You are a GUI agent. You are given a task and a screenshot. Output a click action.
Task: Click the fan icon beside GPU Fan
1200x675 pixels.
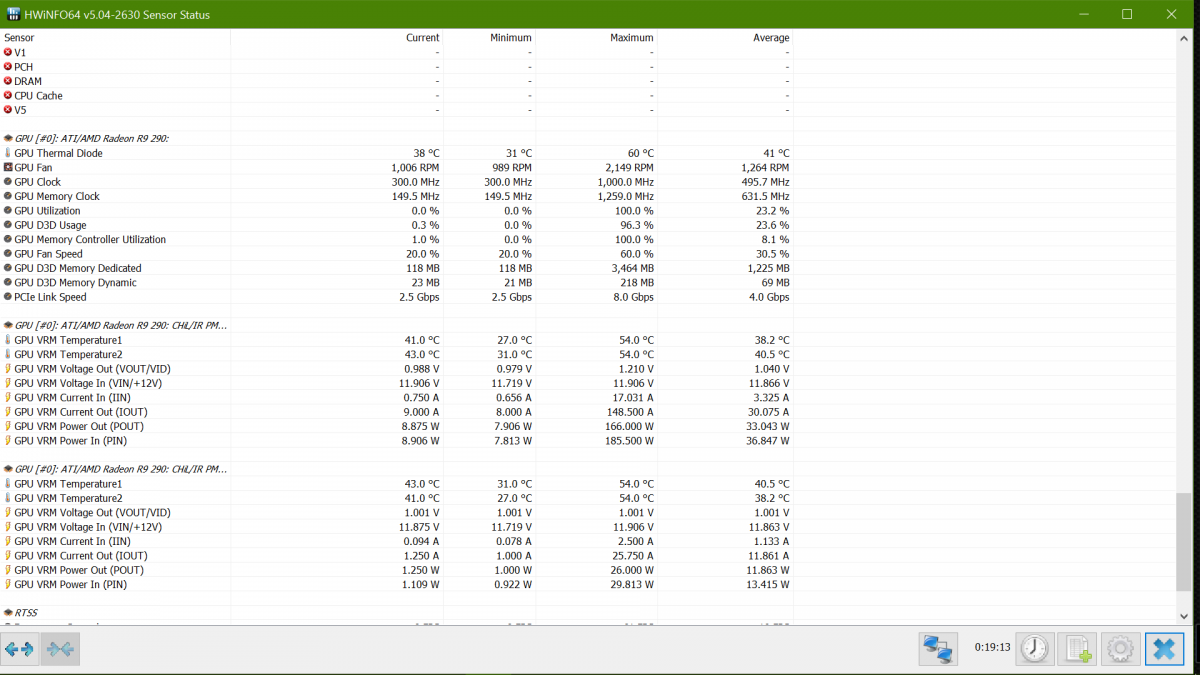pos(8,168)
